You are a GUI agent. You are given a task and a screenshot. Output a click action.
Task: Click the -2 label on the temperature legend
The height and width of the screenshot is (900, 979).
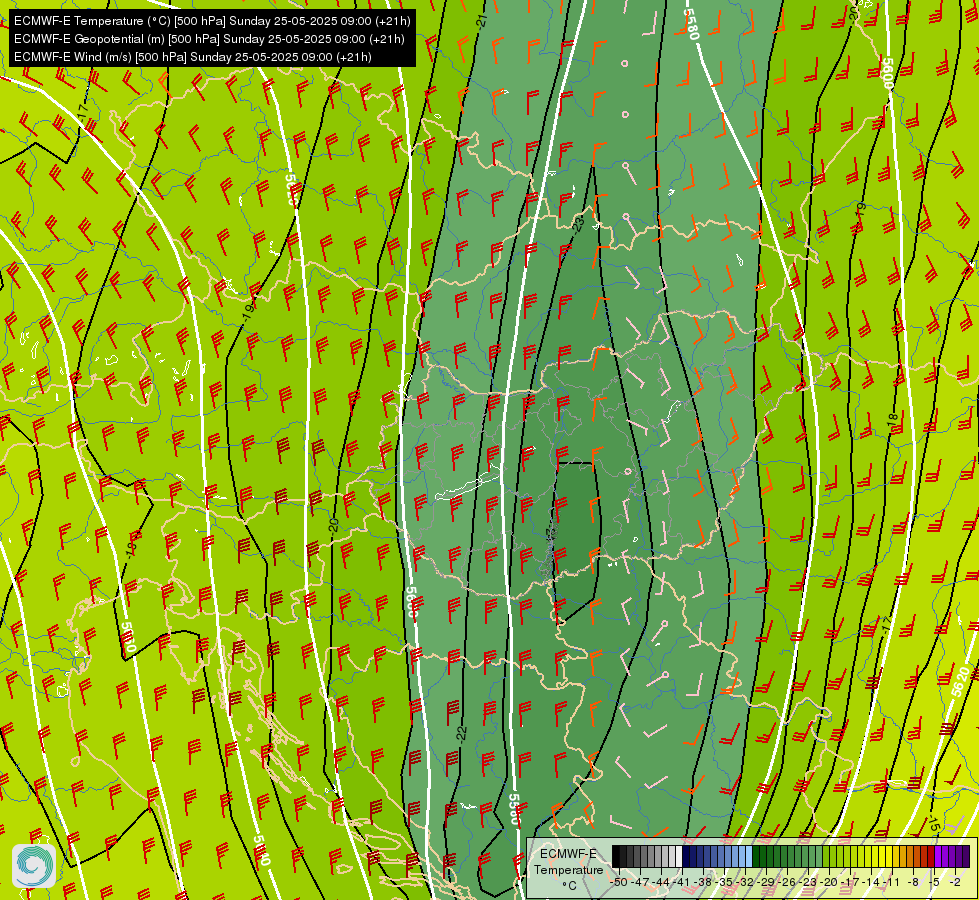(955, 882)
